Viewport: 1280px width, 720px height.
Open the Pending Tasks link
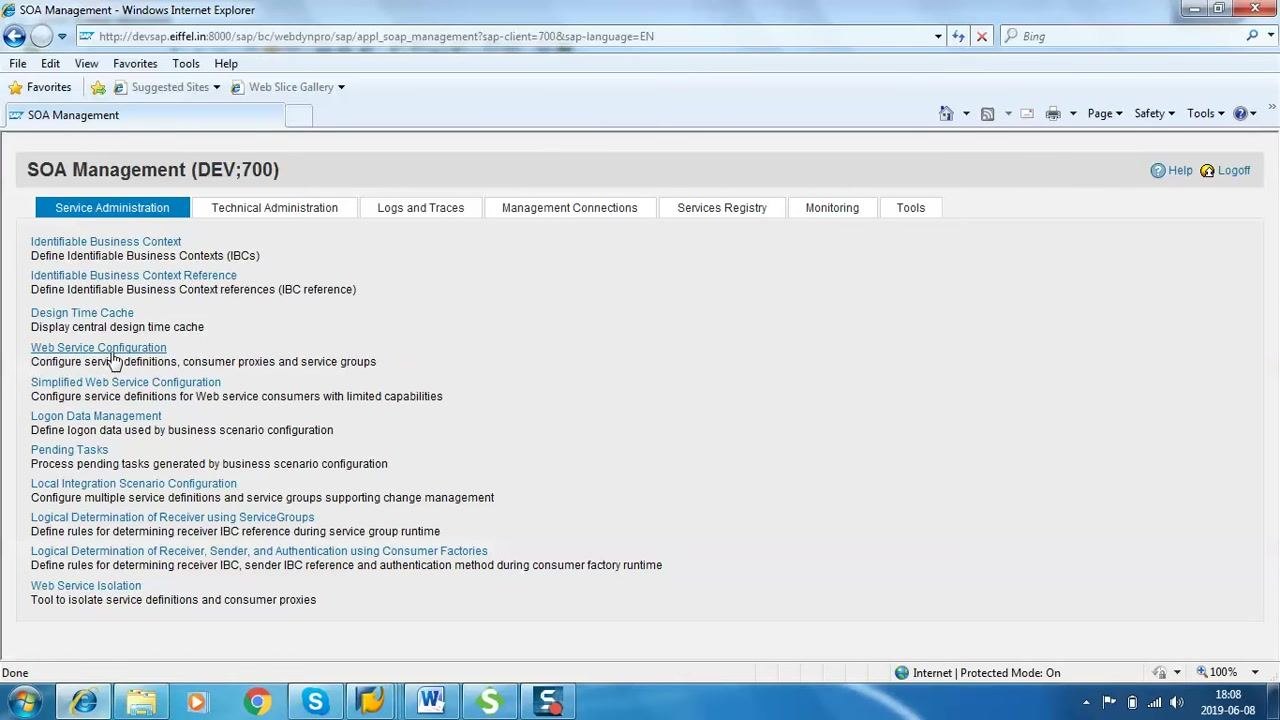pyautogui.click(x=69, y=449)
